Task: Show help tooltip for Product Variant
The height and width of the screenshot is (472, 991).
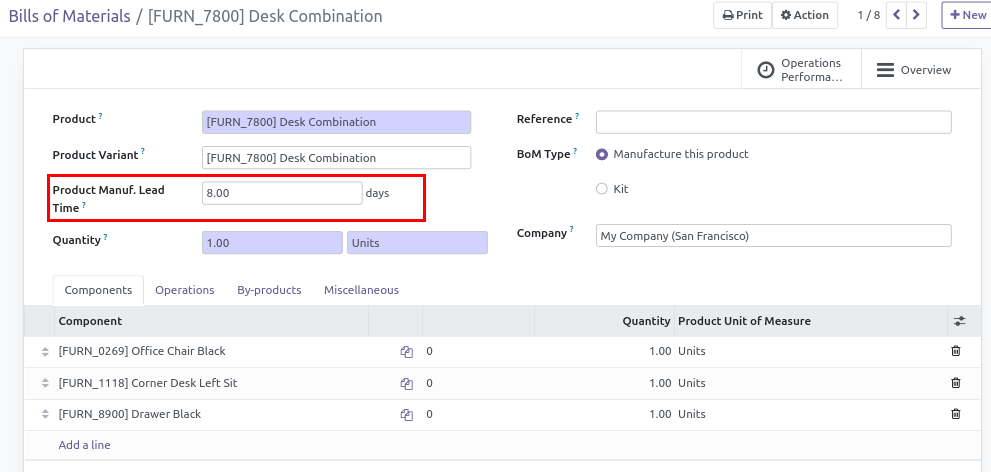Action: (x=143, y=152)
